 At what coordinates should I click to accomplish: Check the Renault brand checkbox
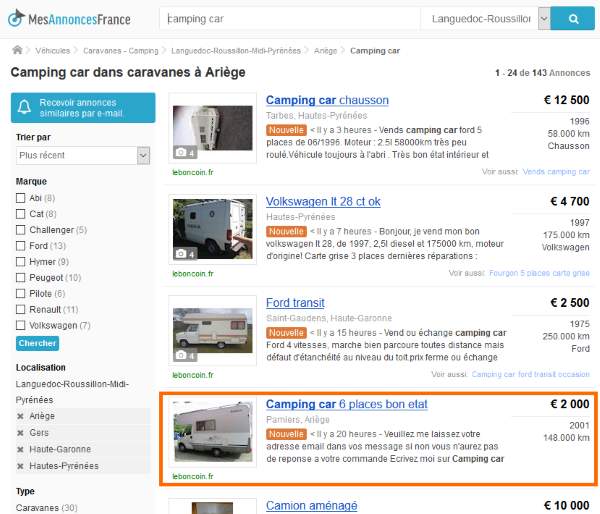pyautogui.click(x=20, y=309)
